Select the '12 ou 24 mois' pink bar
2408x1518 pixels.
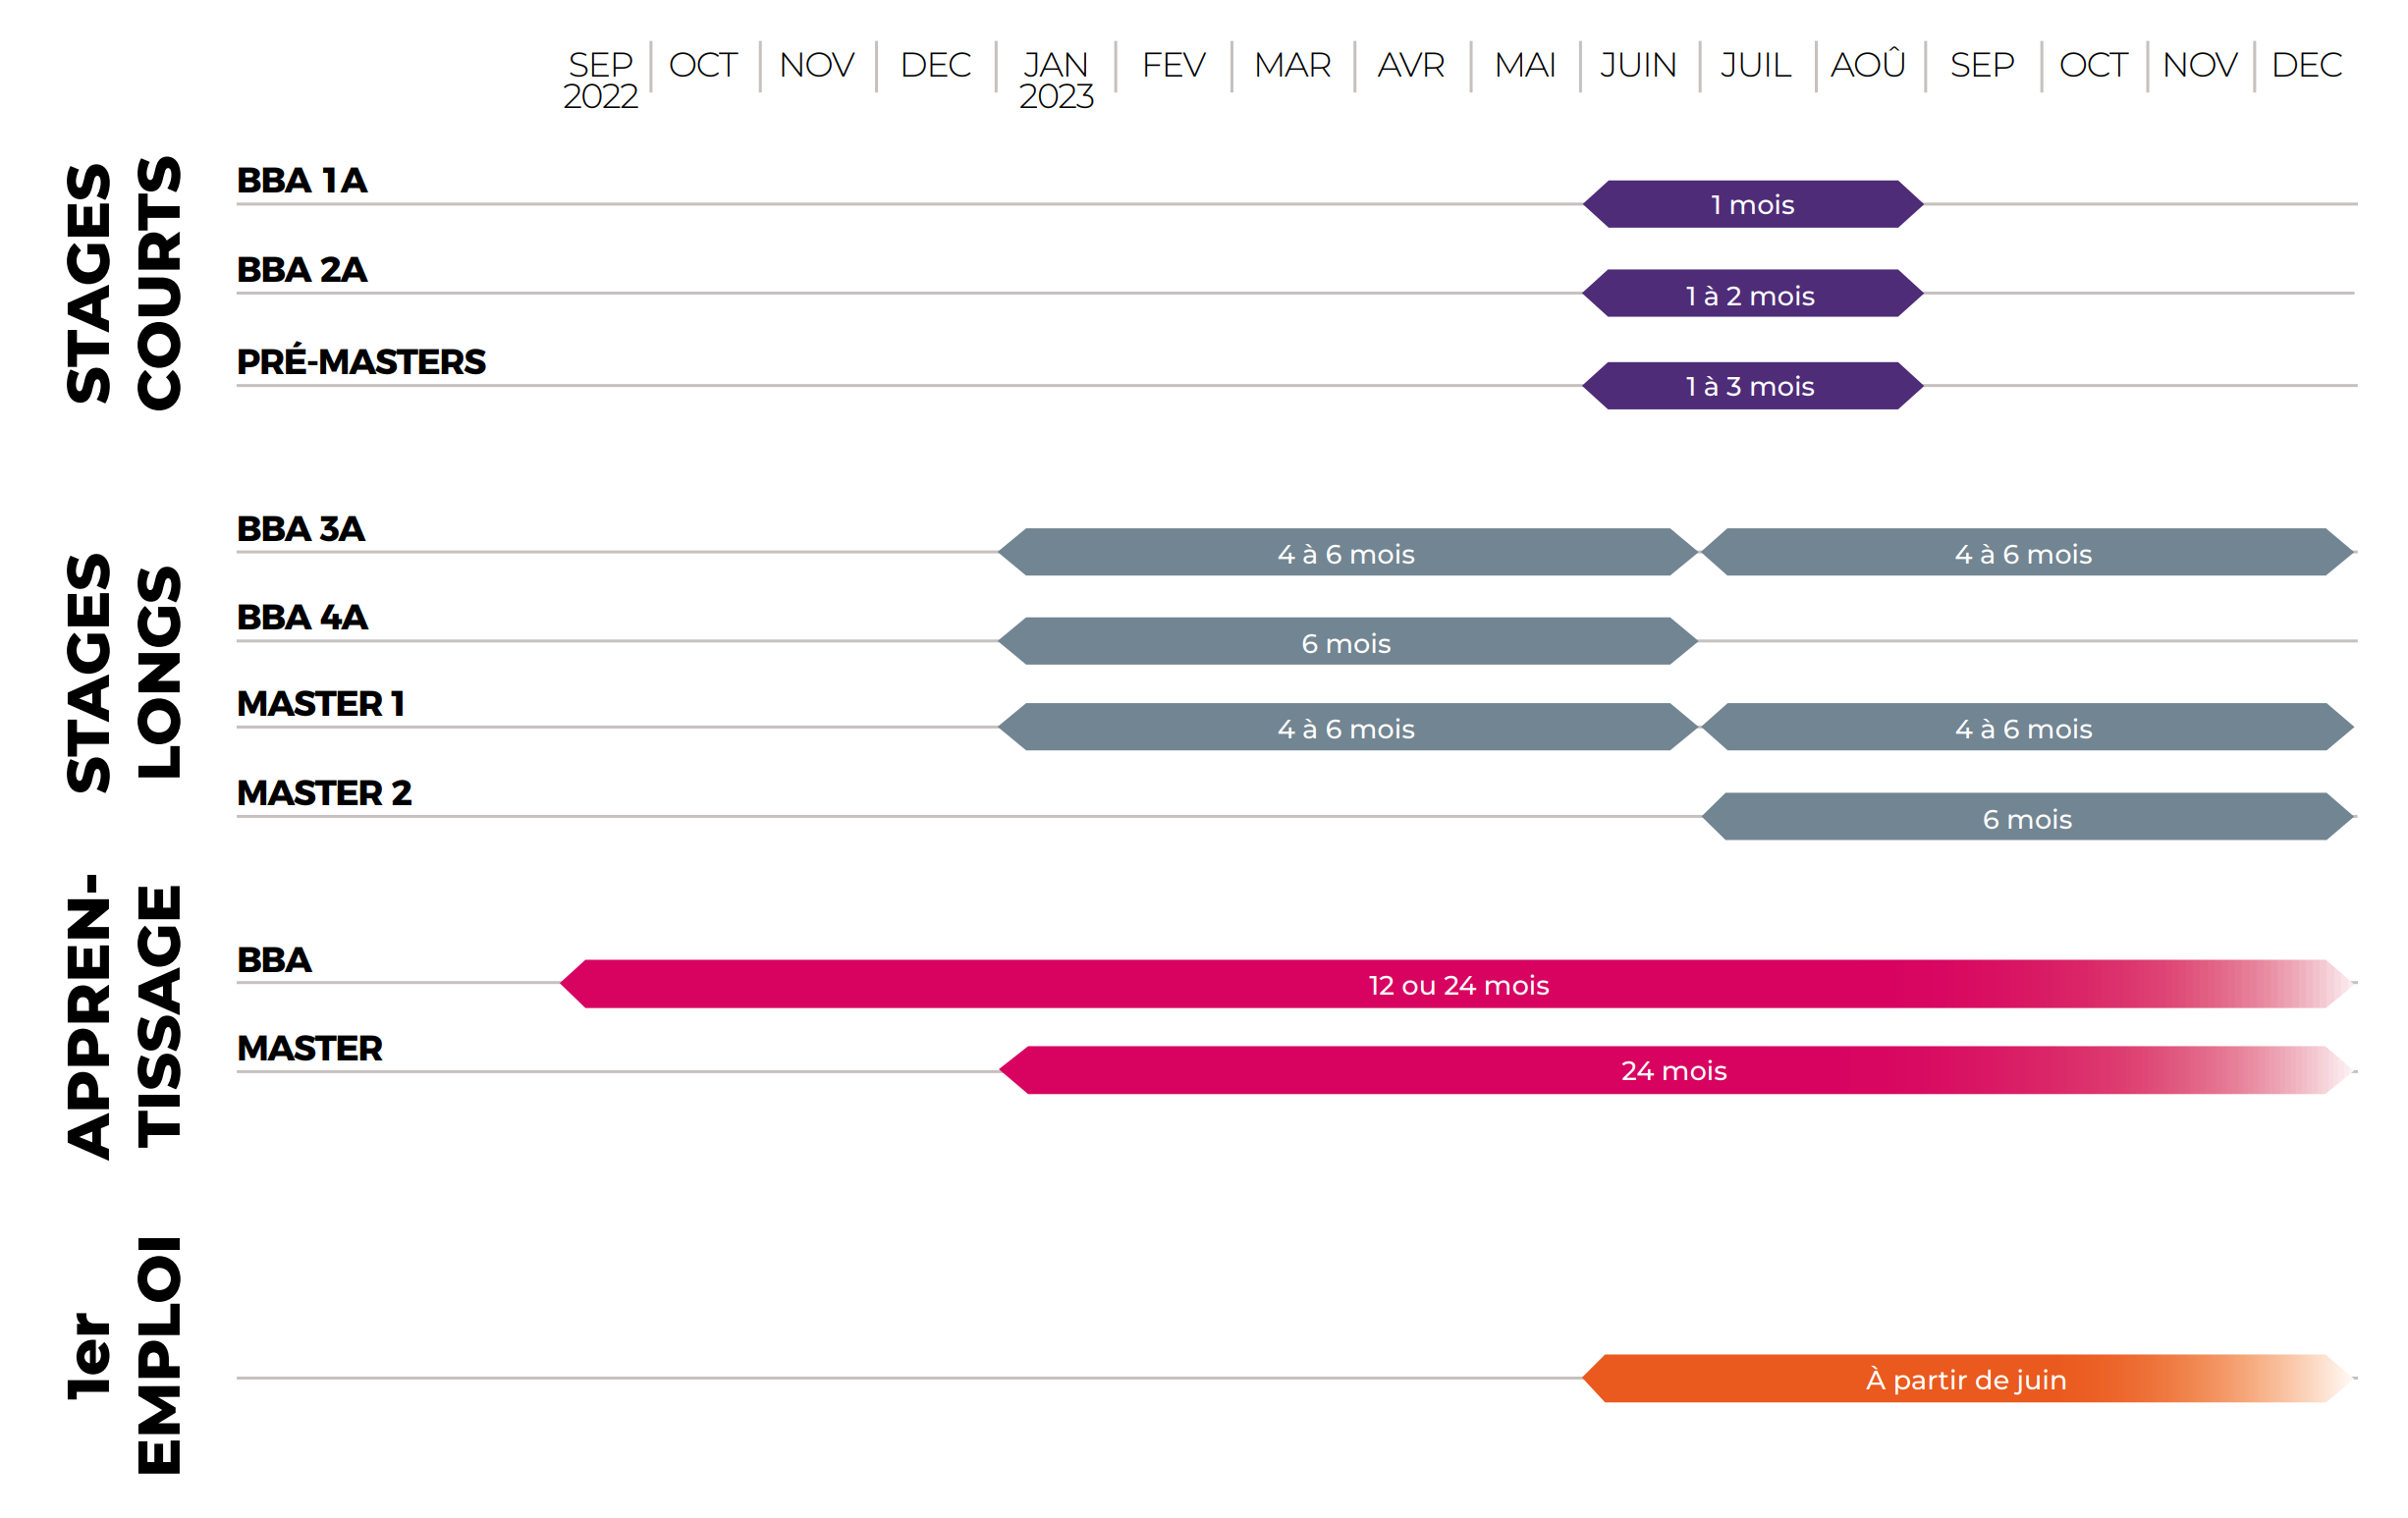(x=1458, y=985)
